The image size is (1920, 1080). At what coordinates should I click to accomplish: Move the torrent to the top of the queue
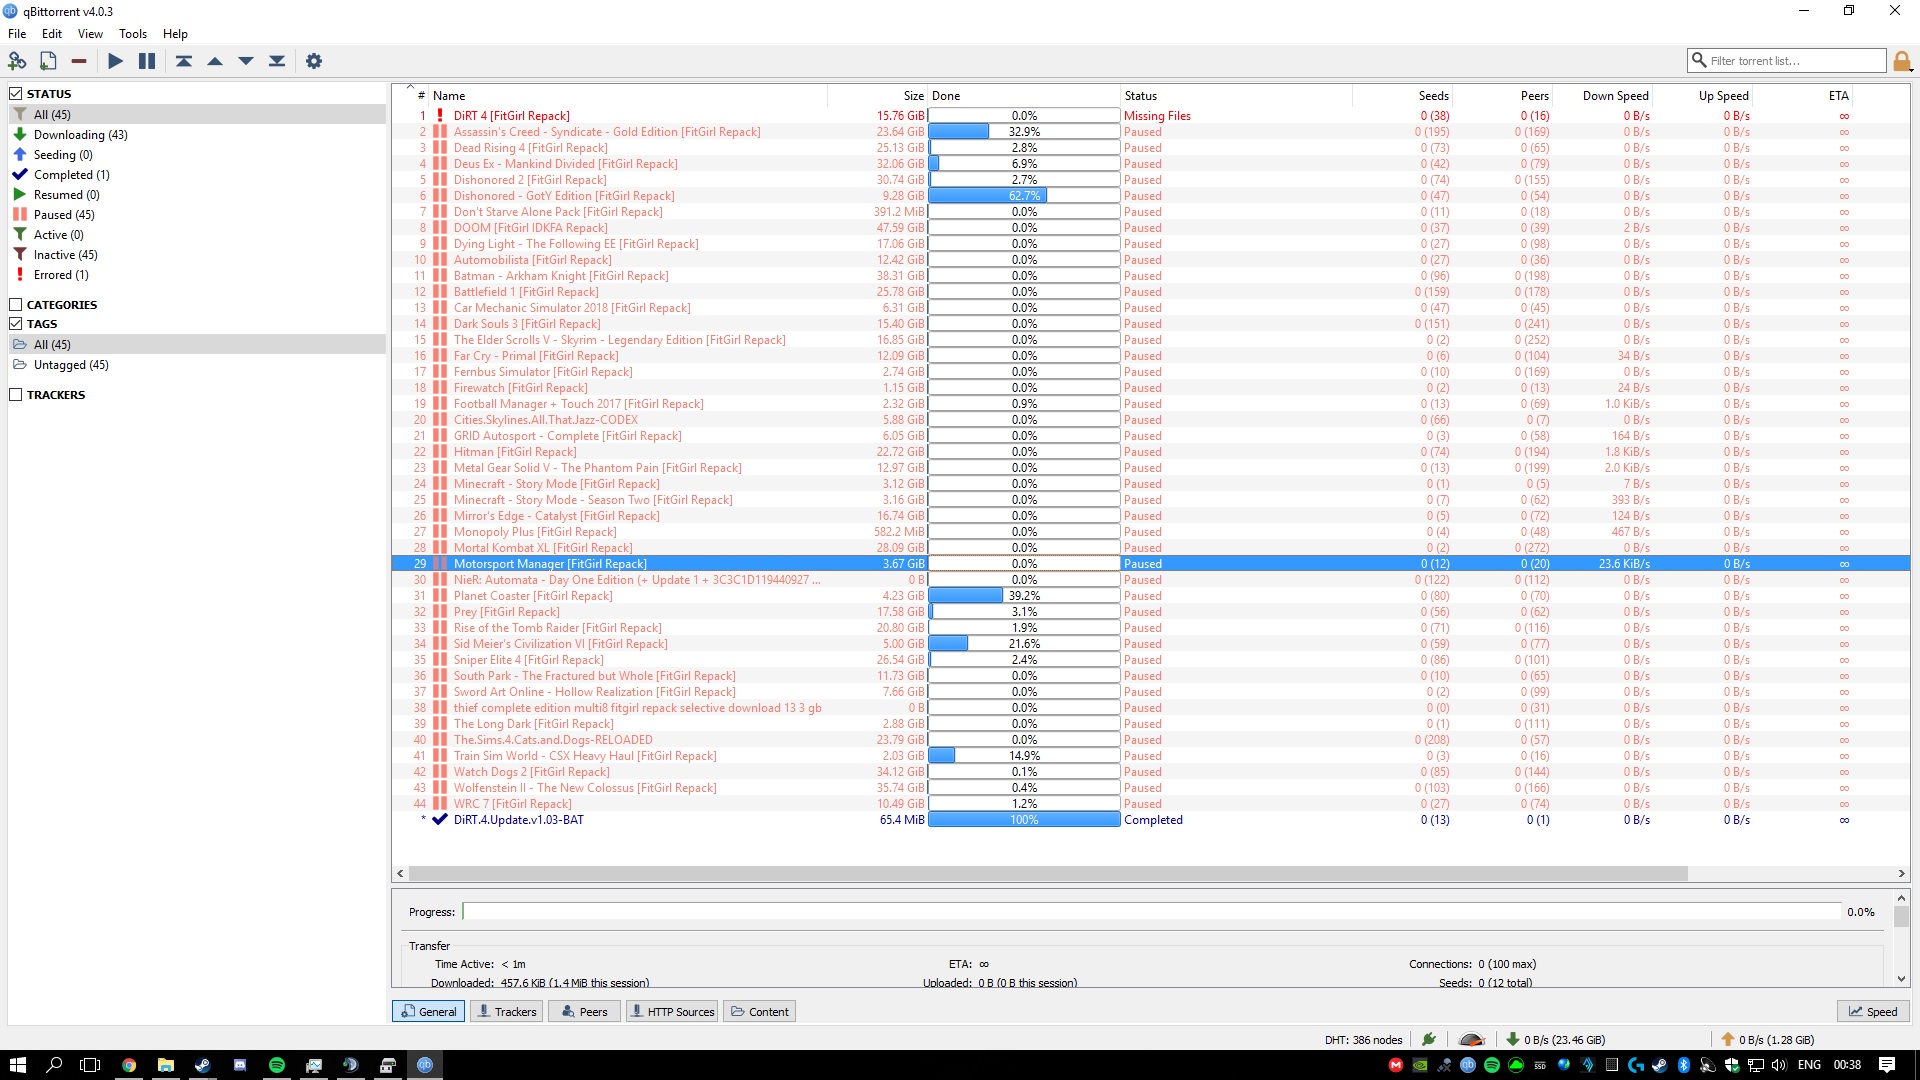[184, 61]
